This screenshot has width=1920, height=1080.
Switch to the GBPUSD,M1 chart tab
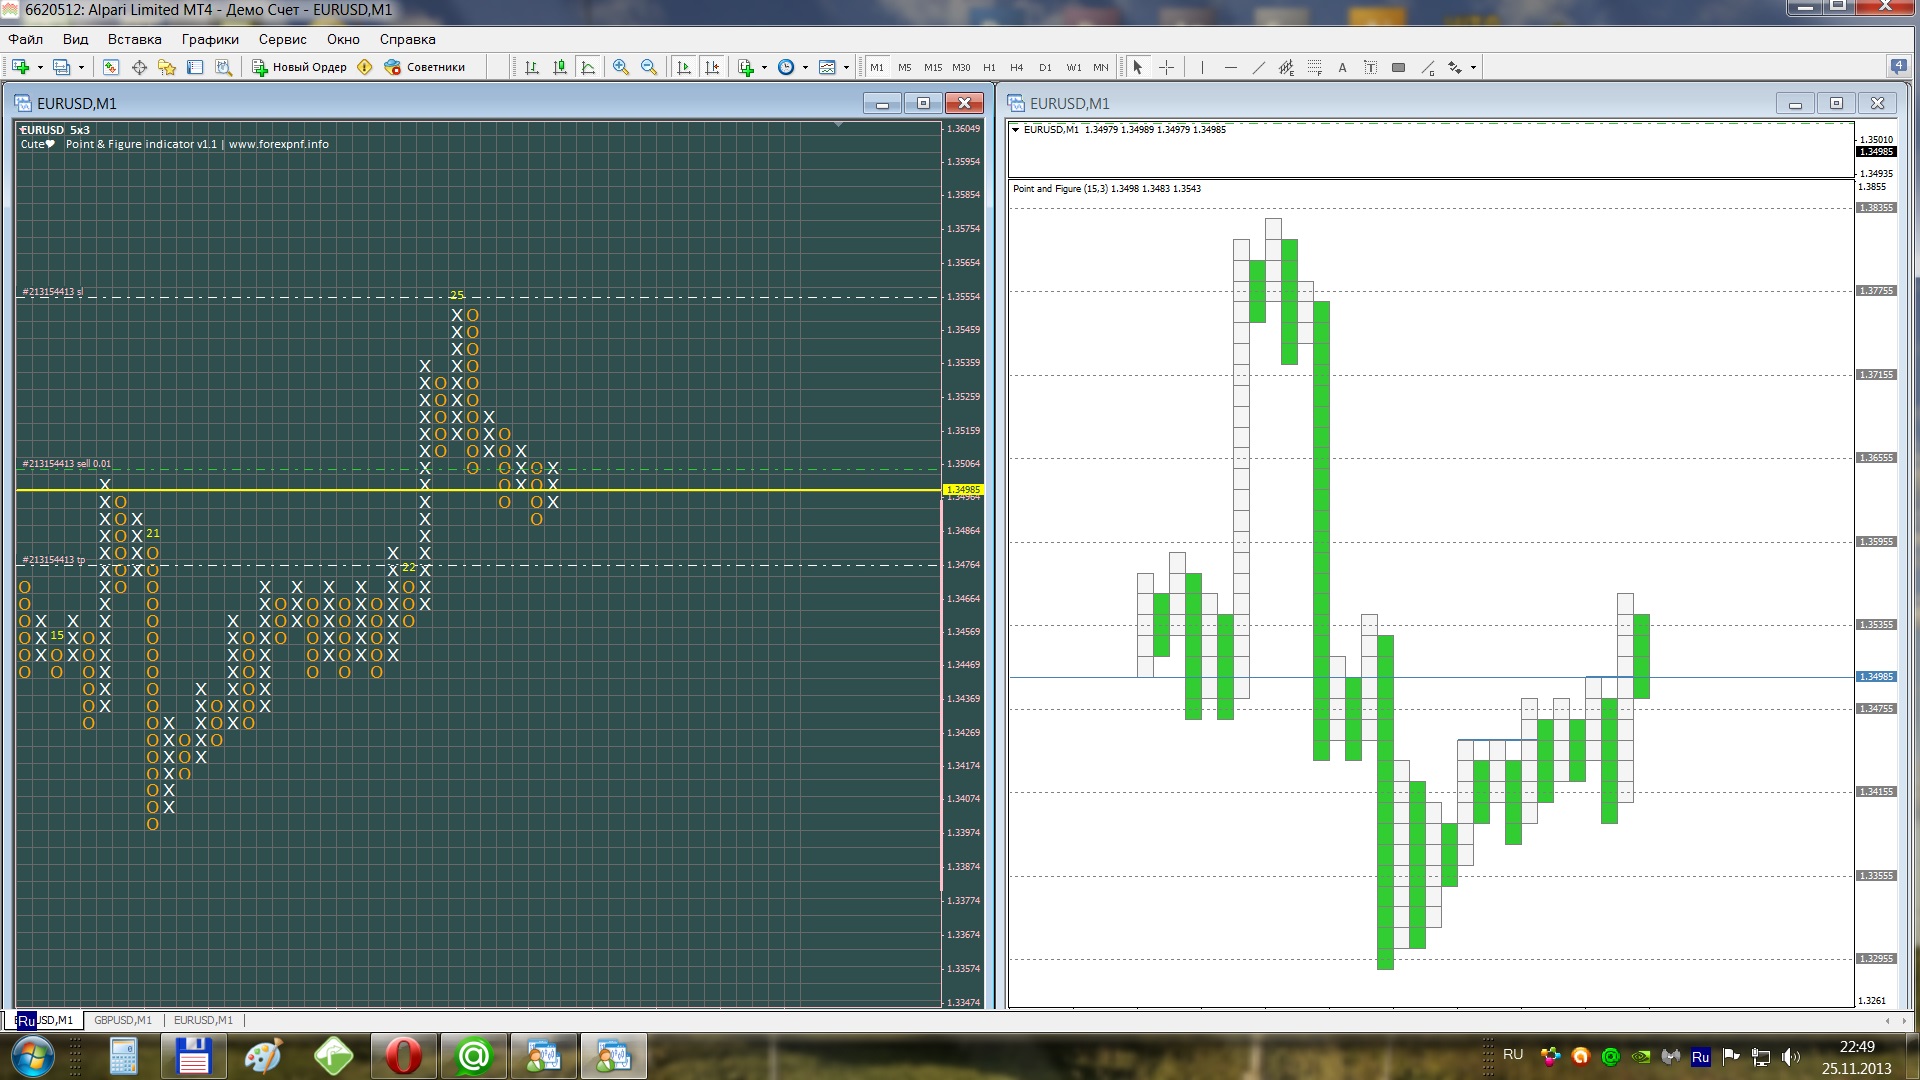(123, 1020)
